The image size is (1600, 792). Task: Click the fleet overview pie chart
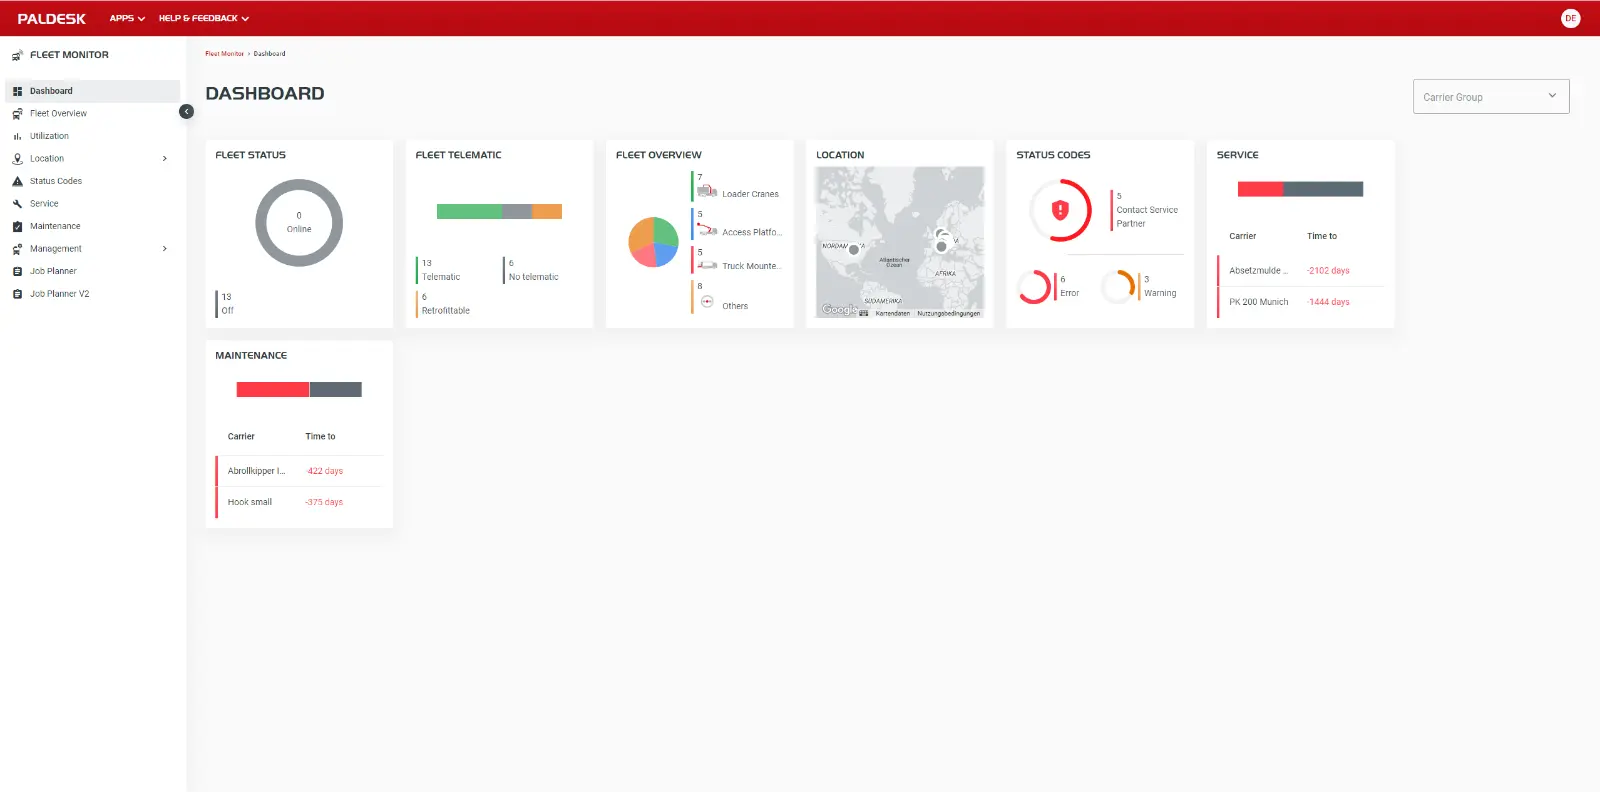pyautogui.click(x=653, y=242)
